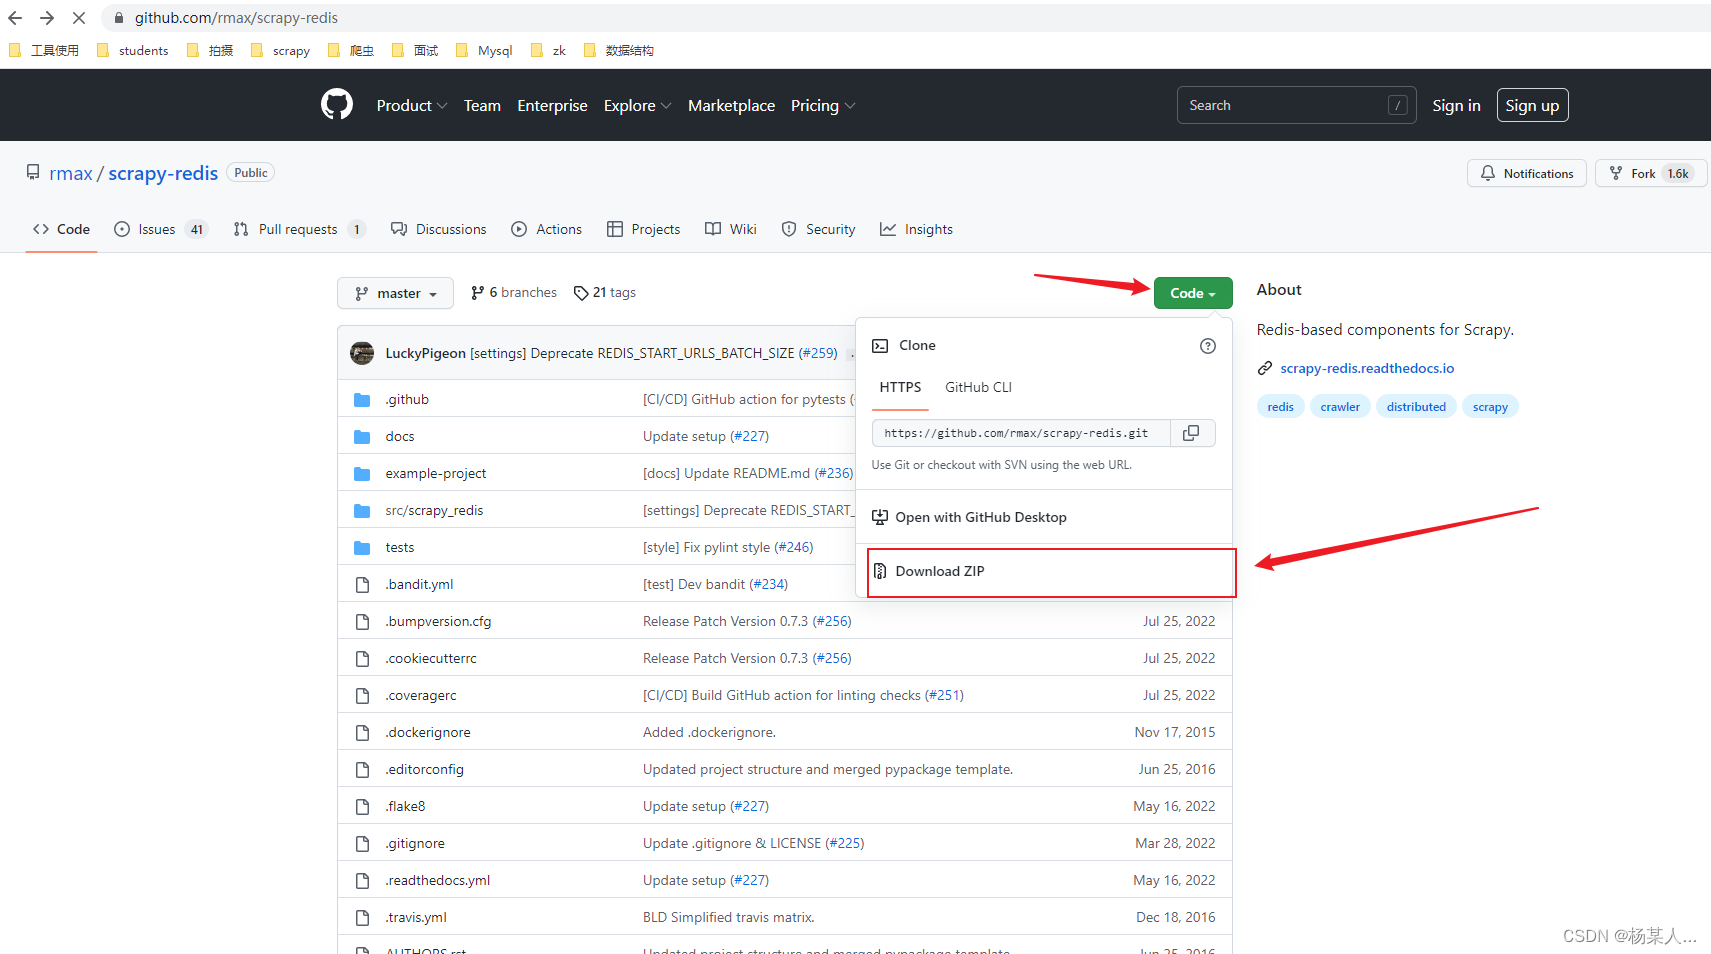Click the LuckyPigeon avatar thumbnail
Screen dimensions: 1711x954
click(x=362, y=353)
